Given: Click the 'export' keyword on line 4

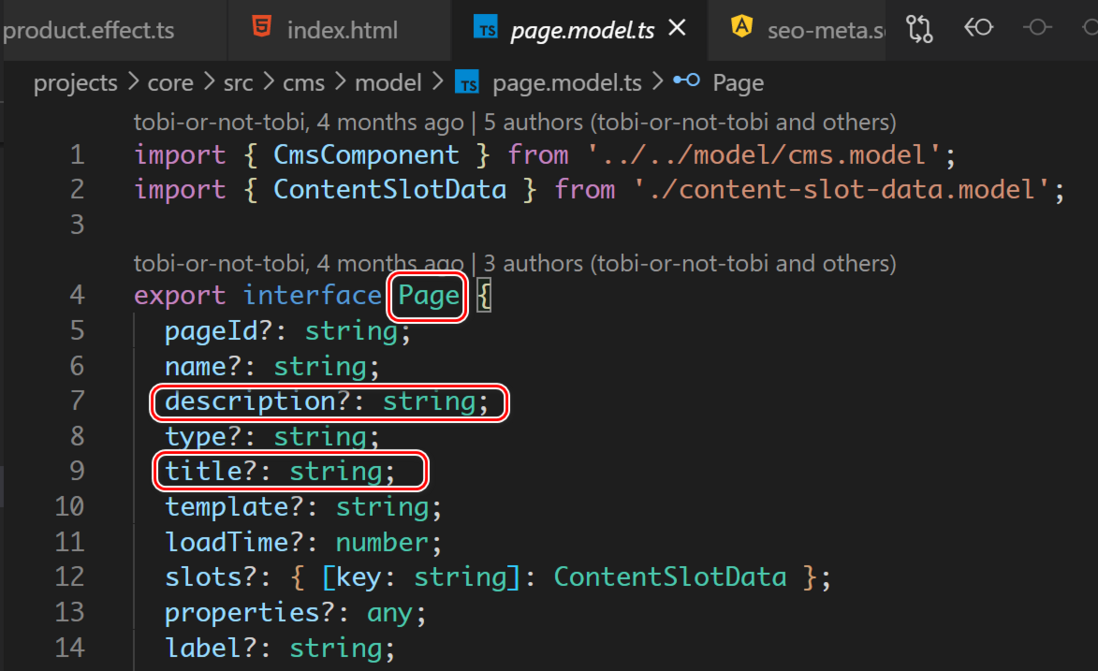Looking at the screenshot, I should (180, 296).
